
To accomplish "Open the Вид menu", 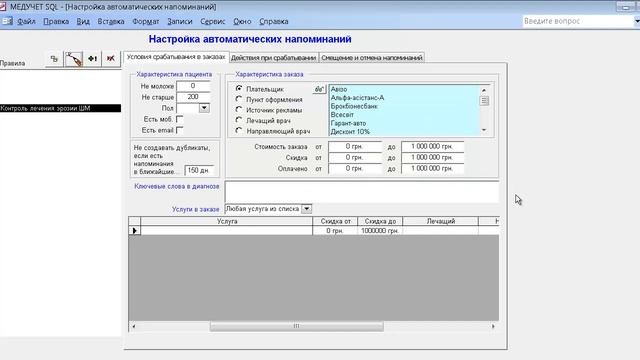I will [83, 21].
